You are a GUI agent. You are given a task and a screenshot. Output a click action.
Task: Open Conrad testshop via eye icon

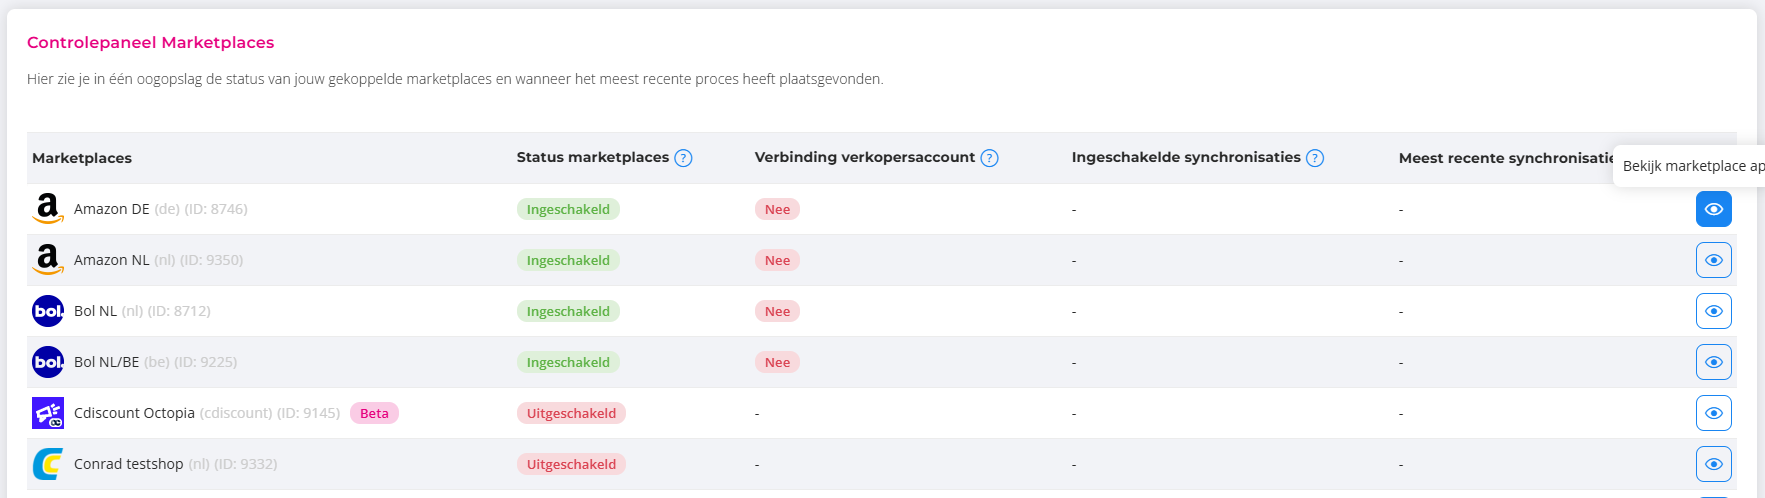tap(1713, 464)
